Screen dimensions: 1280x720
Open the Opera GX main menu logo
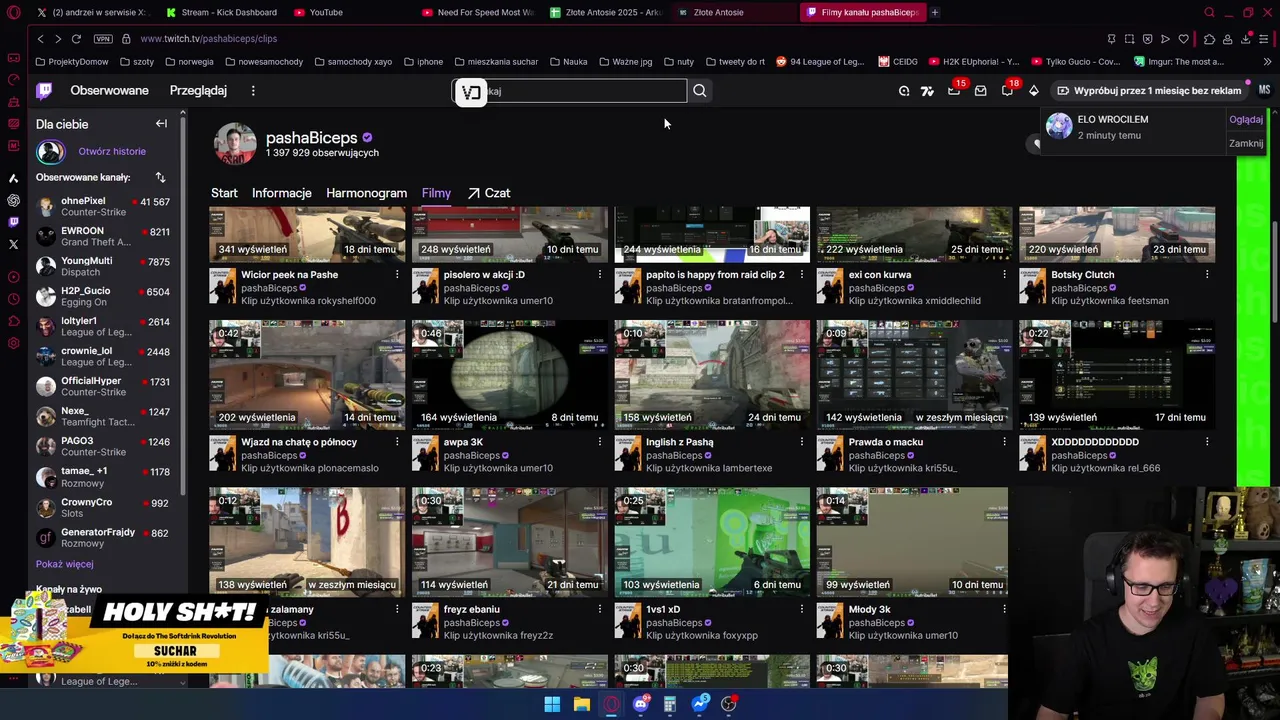click(13, 12)
